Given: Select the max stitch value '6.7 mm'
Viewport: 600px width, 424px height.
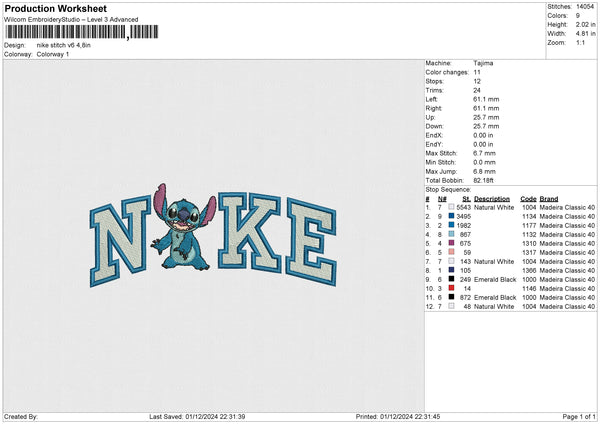Looking at the screenshot, I should tap(484, 153).
